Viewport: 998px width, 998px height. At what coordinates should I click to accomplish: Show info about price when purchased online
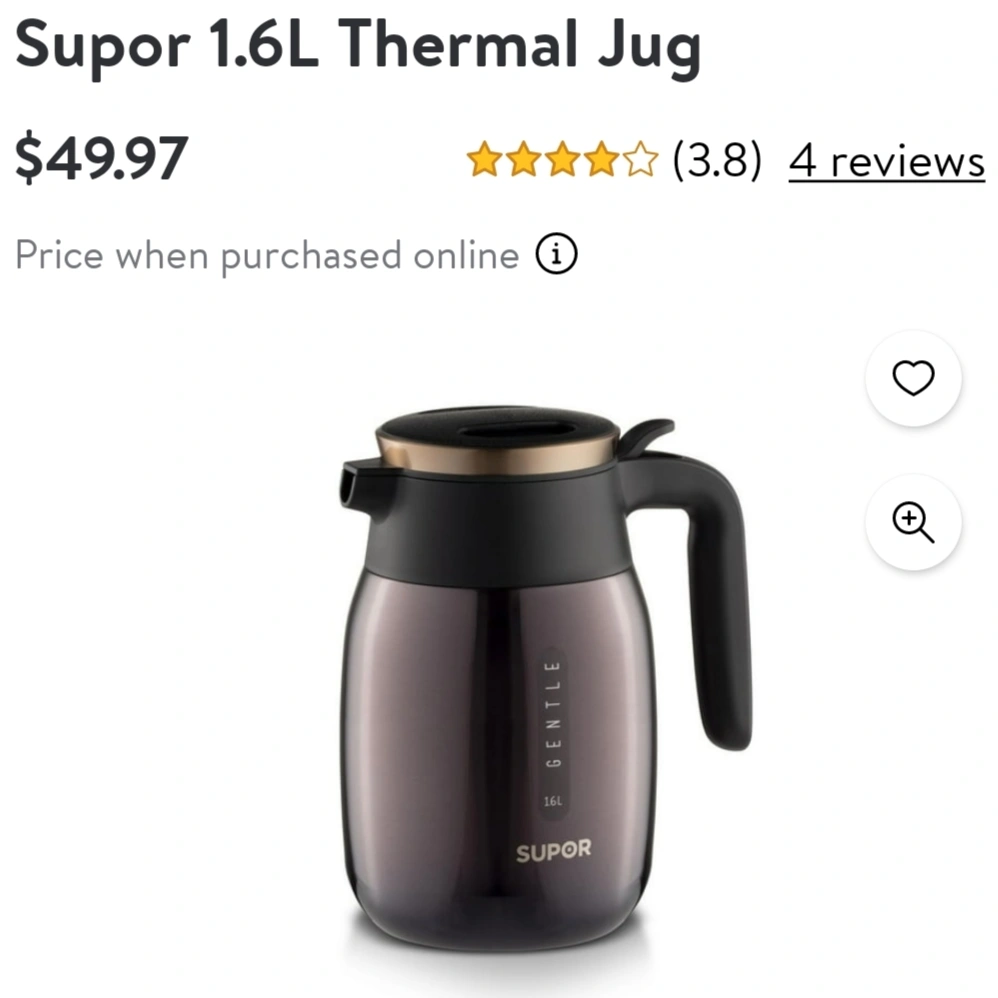click(556, 254)
